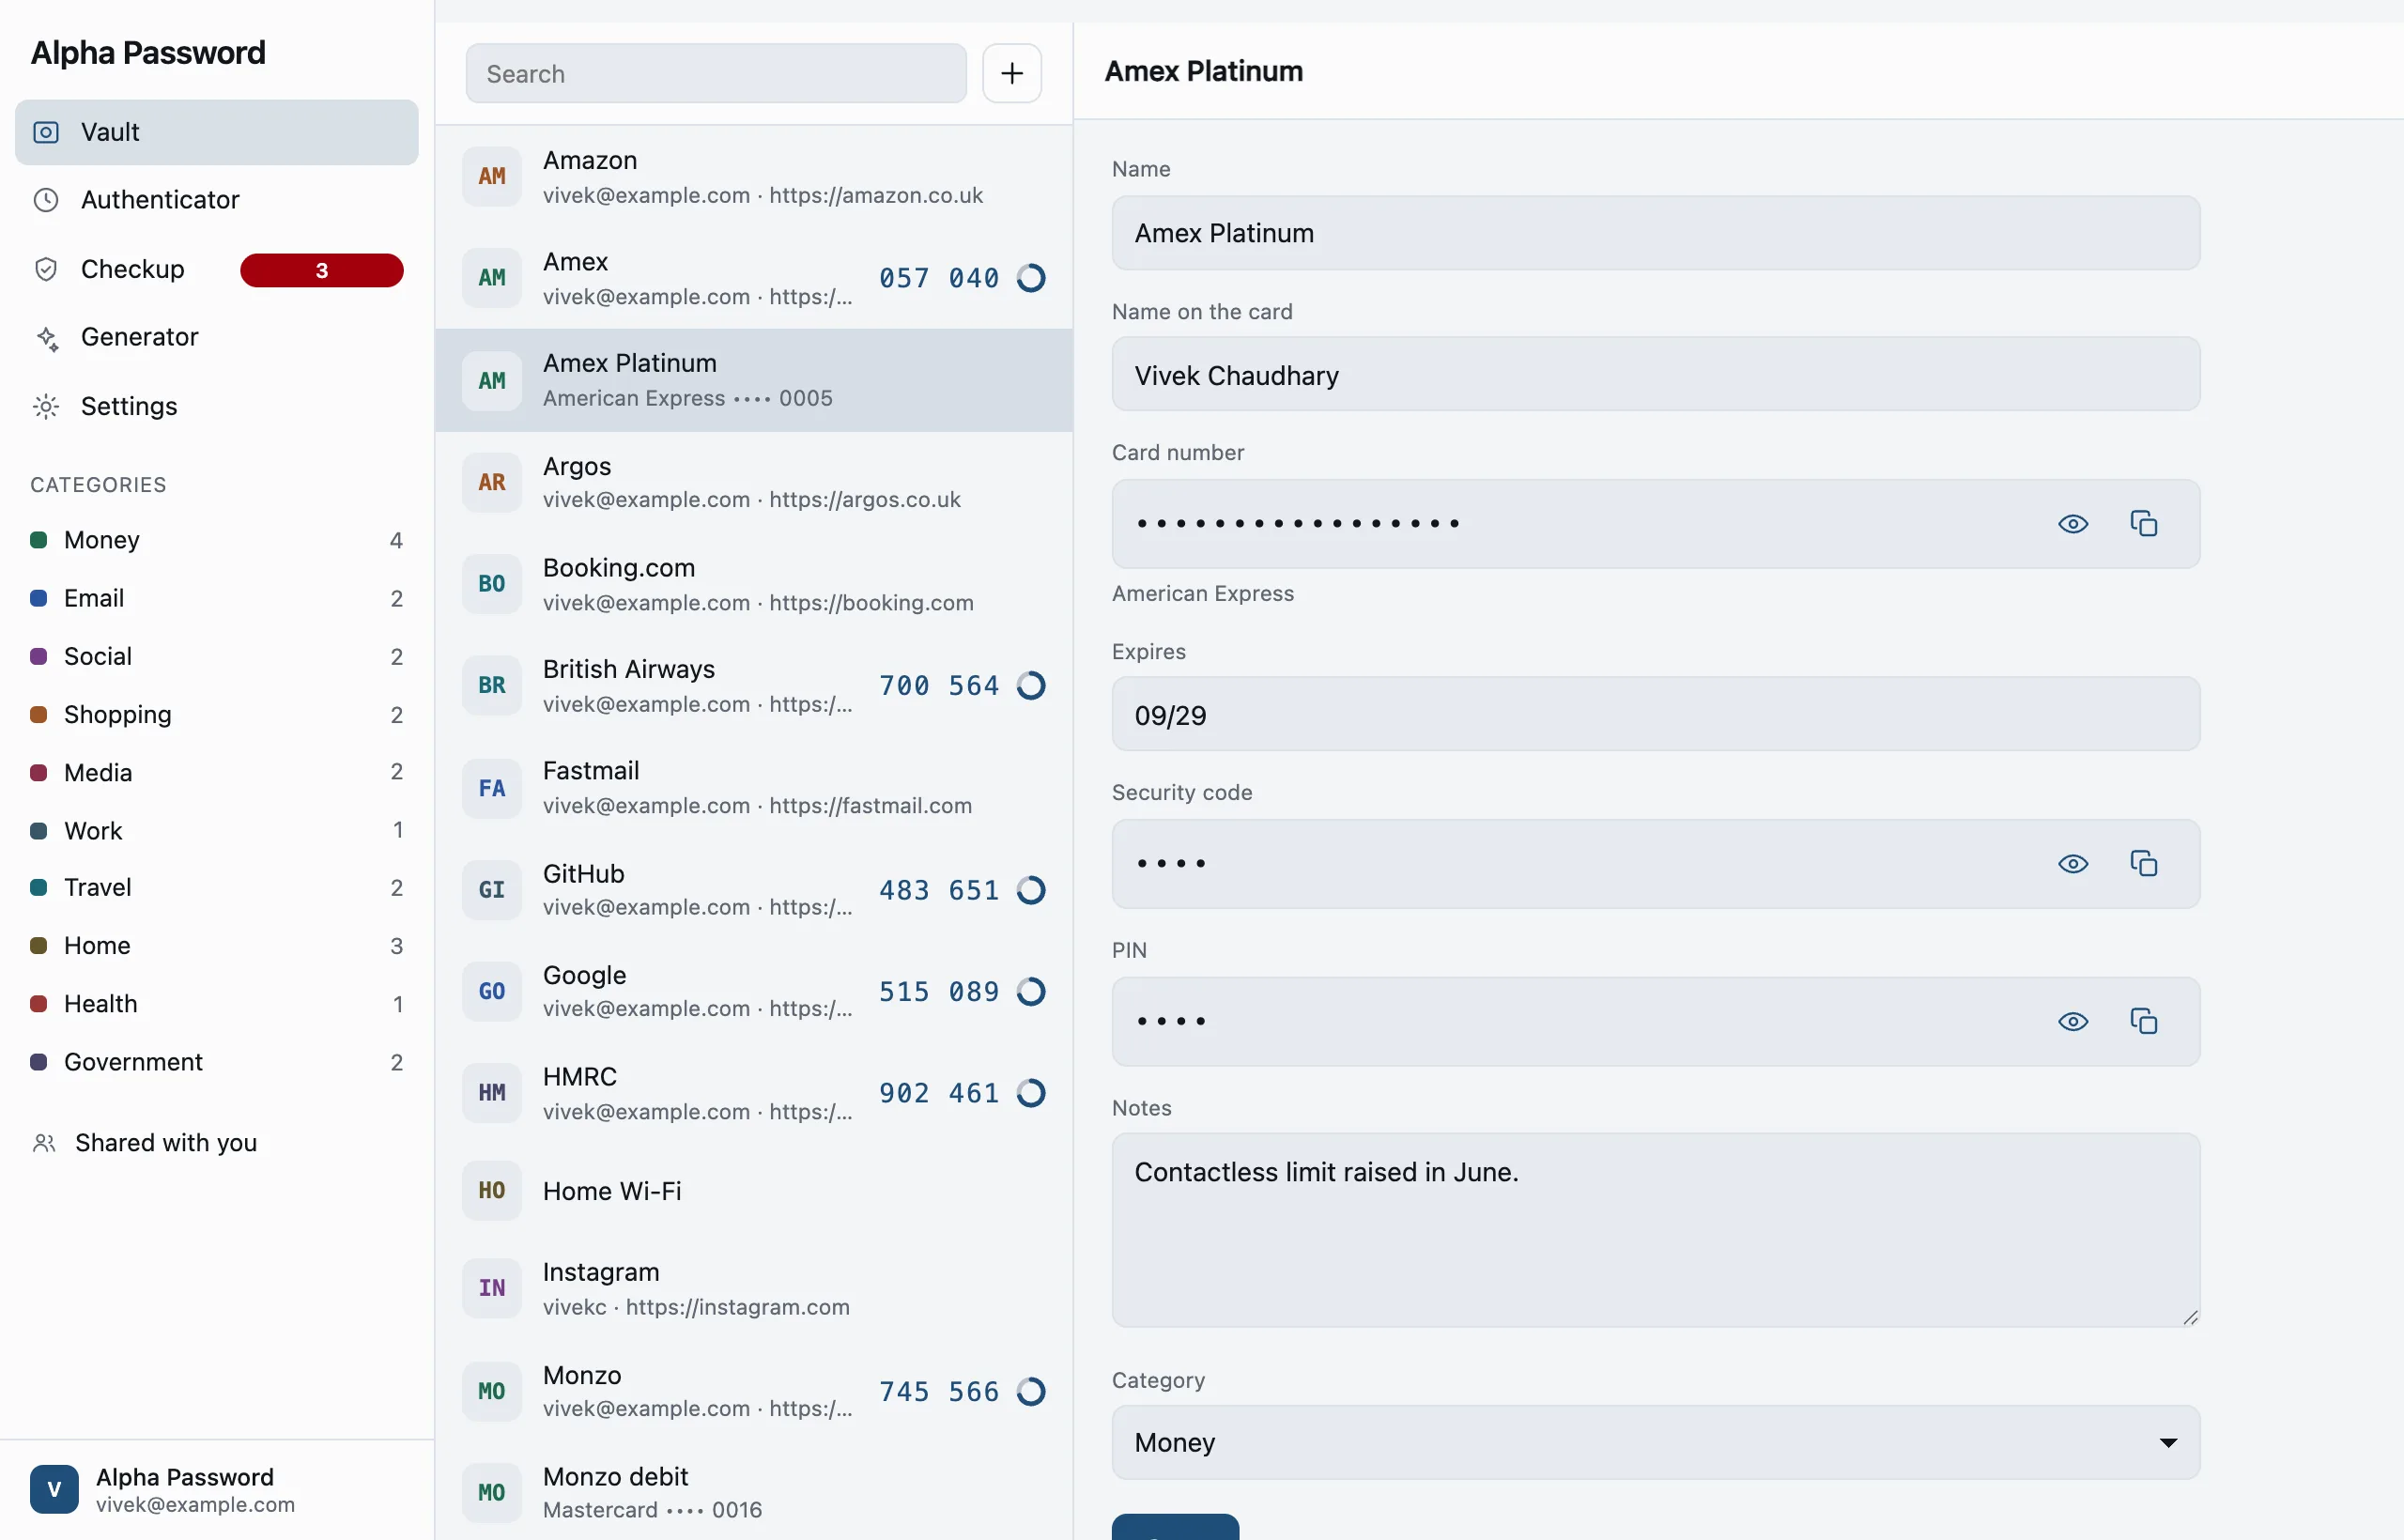Image resolution: width=2404 pixels, height=1540 pixels.
Task: Click the Amazon AM avatar icon
Action: (x=492, y=176)
